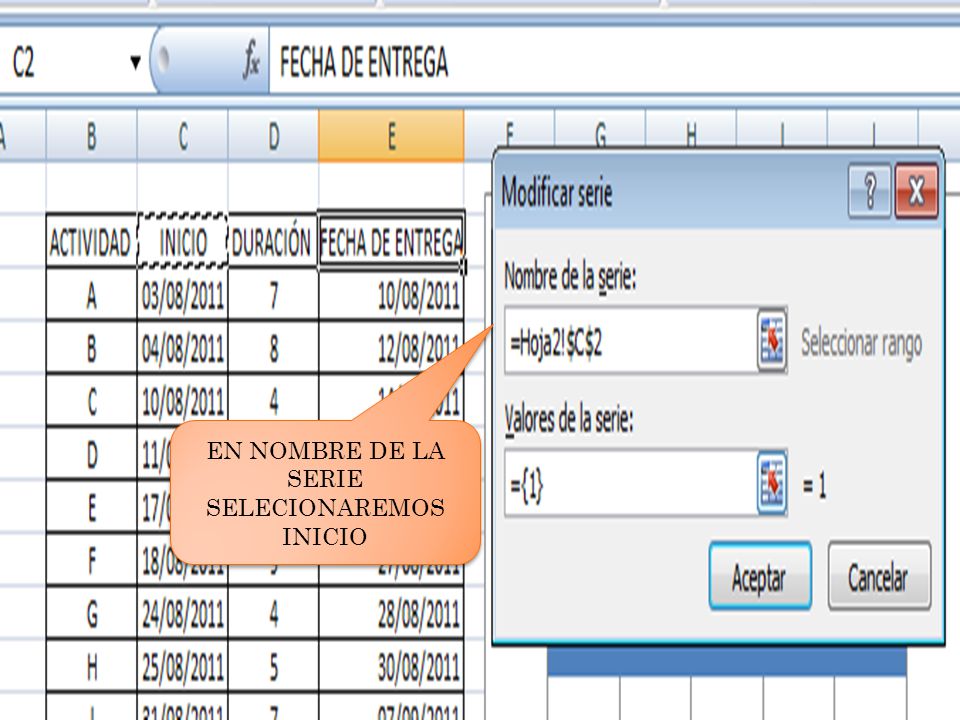The width and height of the screenshot is (960, 720).
Task: Select activity cell F in table
Action: click(91, 560)
